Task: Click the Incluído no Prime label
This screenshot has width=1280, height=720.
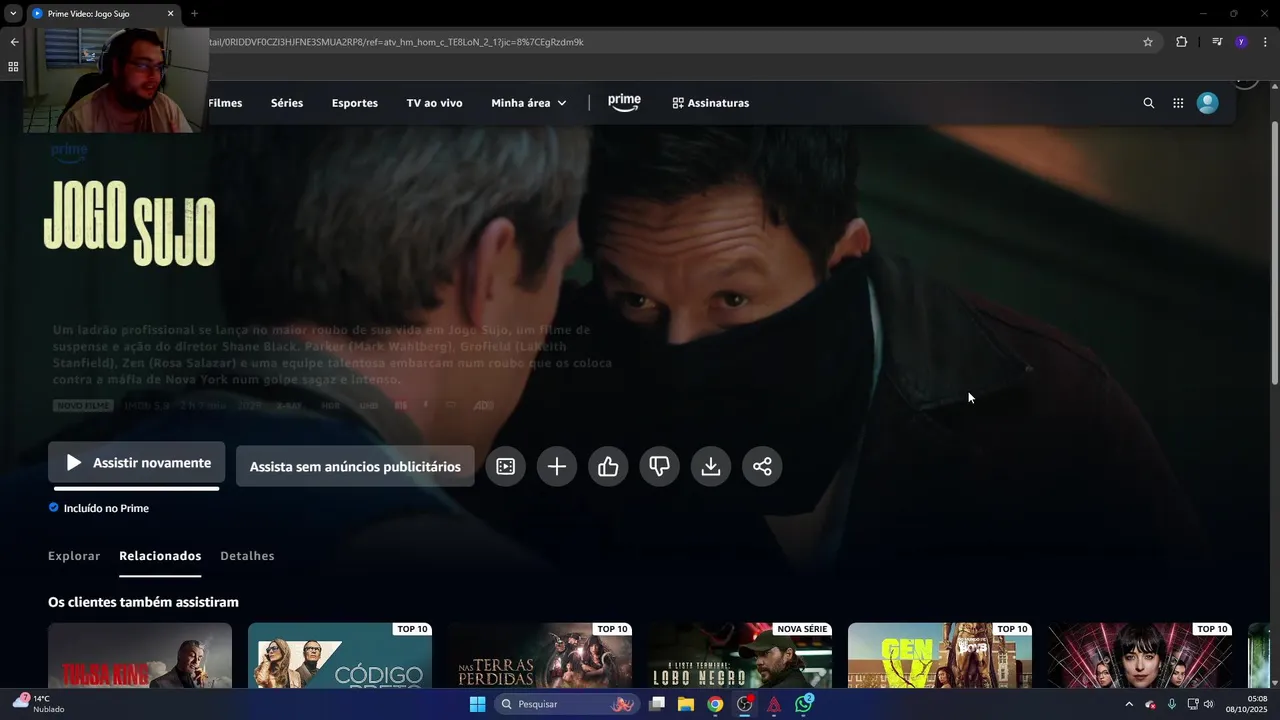Action: click(99, 508)
